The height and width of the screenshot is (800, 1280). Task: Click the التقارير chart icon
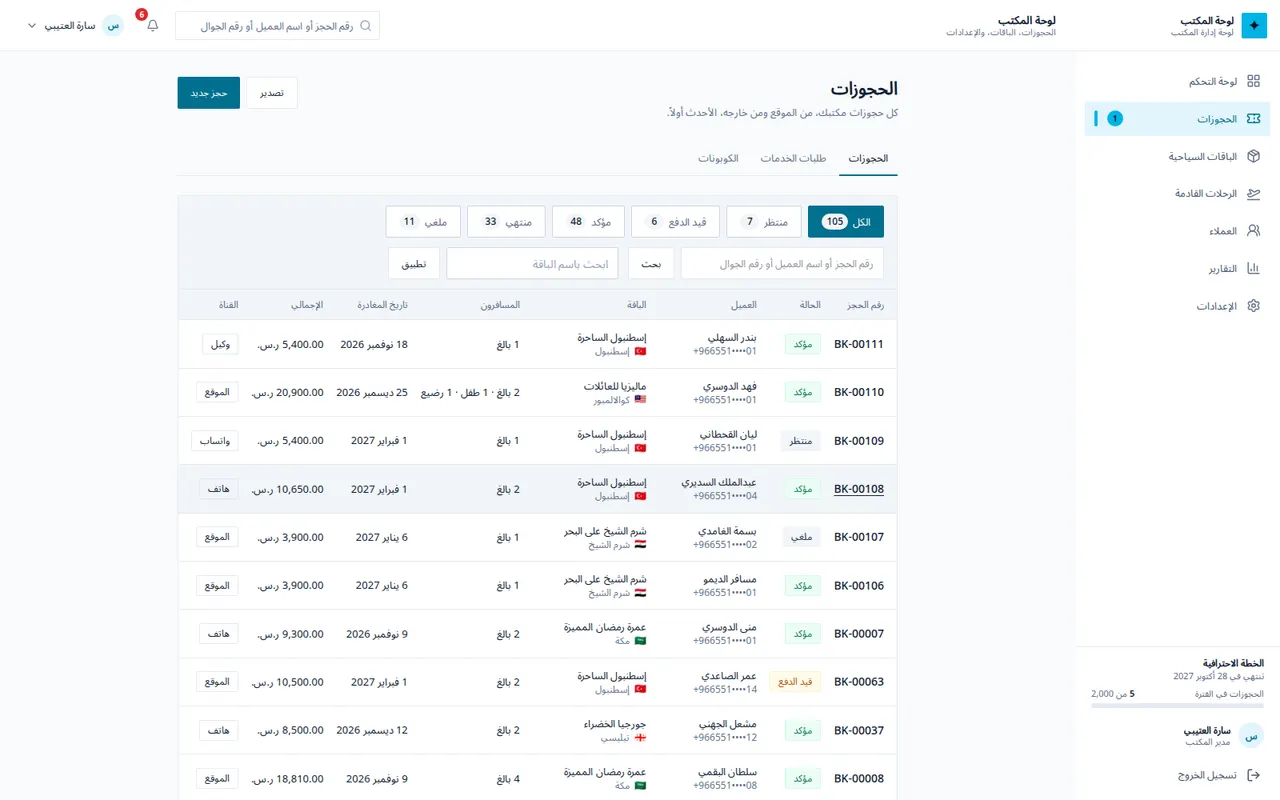point(1253,269)
